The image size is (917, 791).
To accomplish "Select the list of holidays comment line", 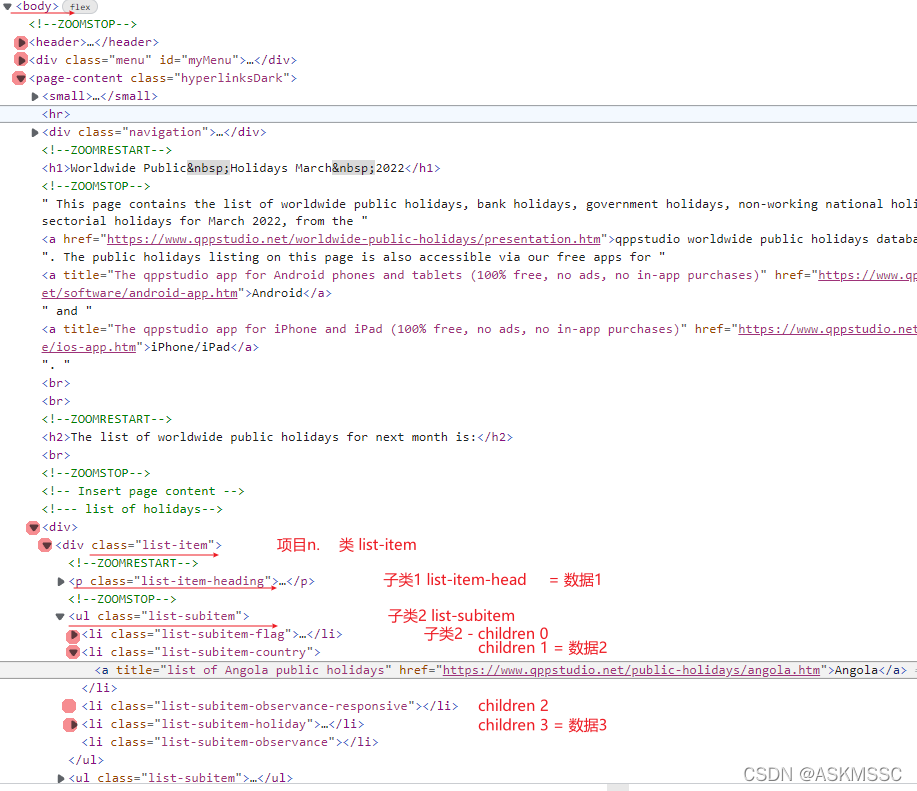I will click(x=132, y=509).
